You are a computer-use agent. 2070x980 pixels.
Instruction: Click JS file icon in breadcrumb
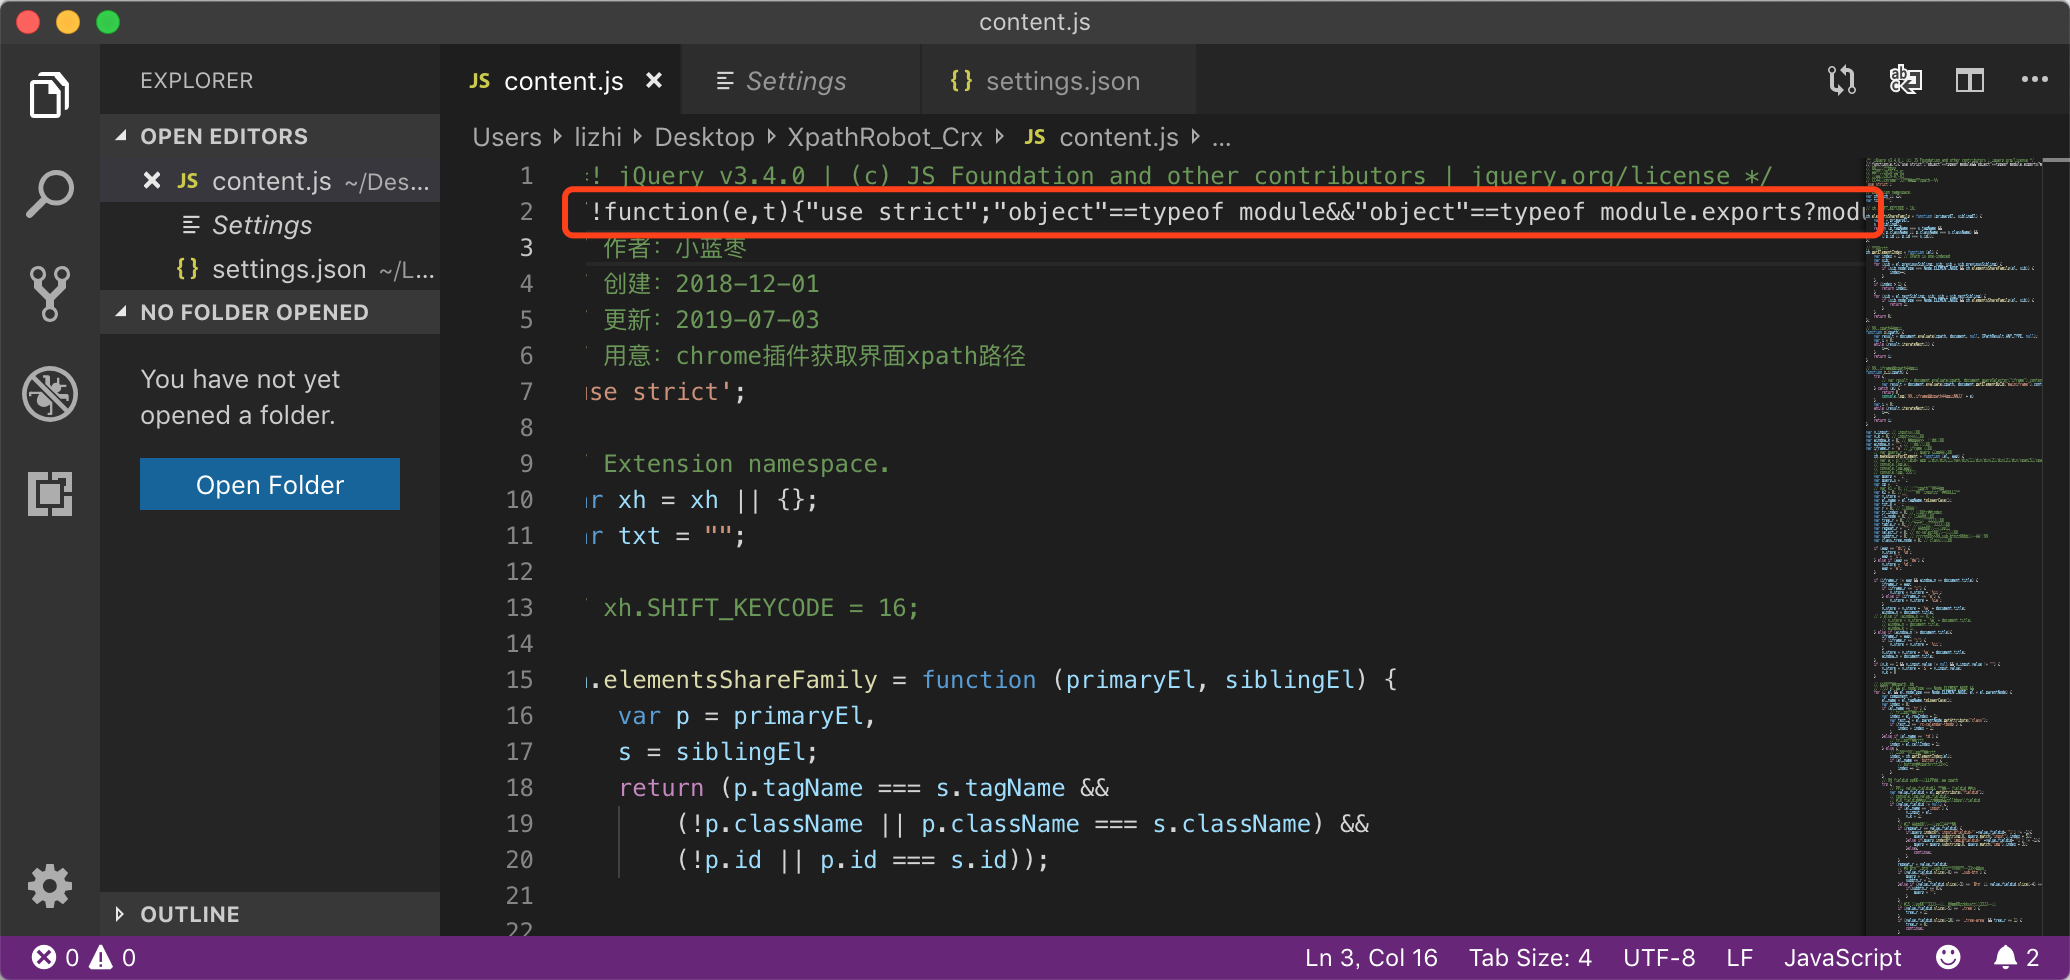tap(1035, 137)
